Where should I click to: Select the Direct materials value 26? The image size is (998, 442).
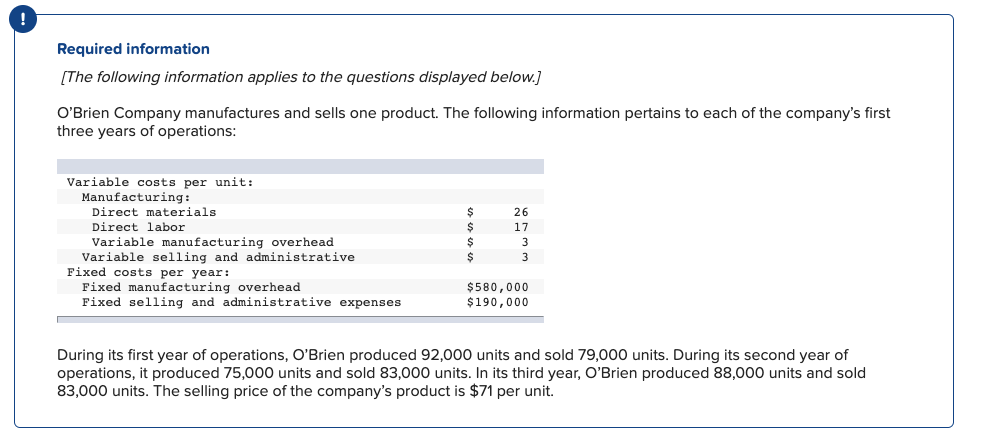[521, 212]
